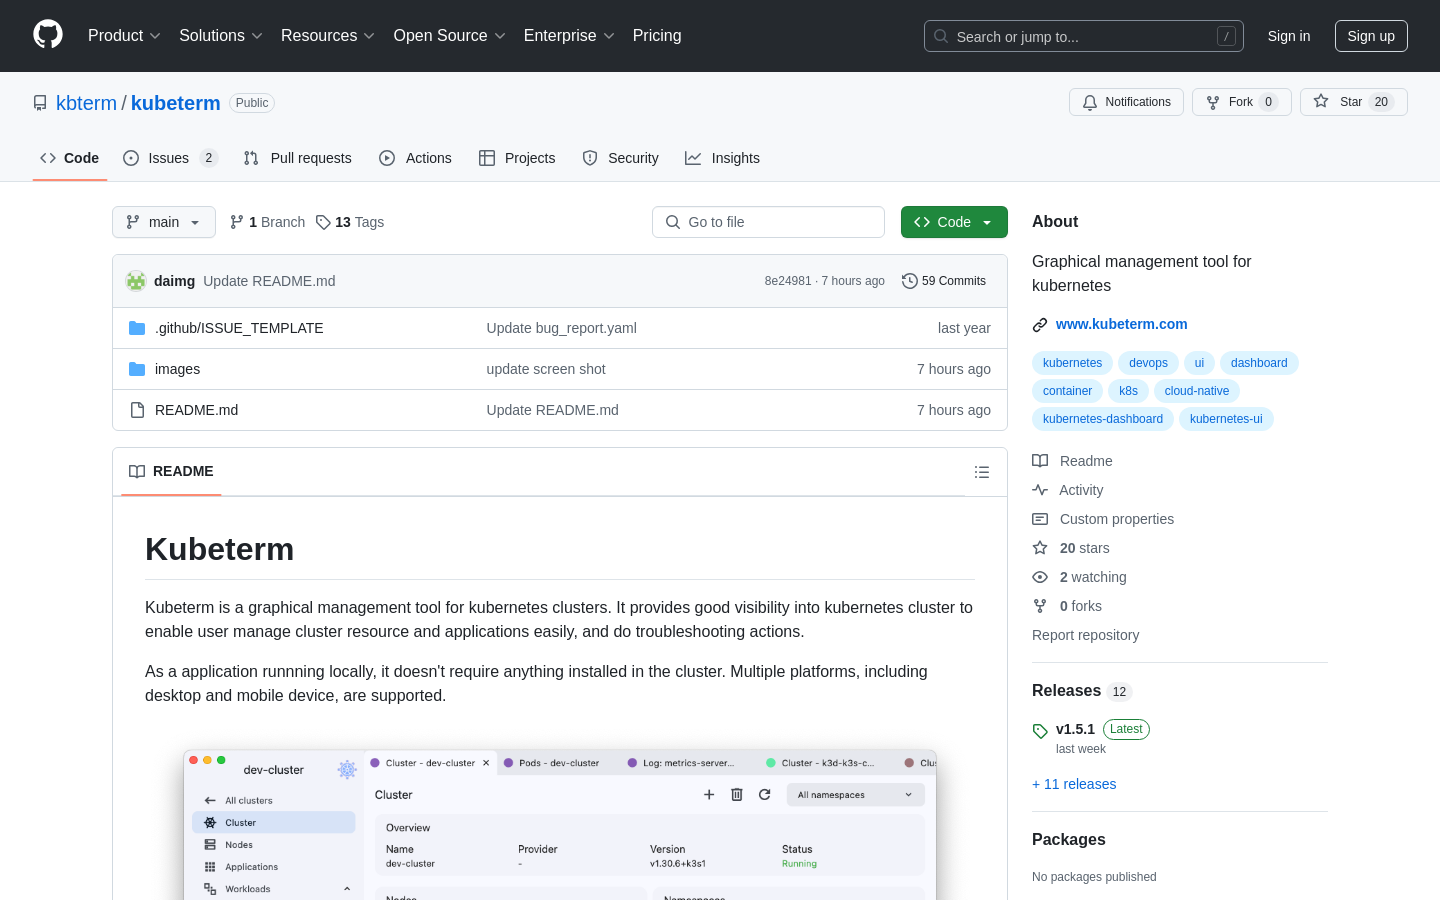Image resolution: width=1440 pixels, height=900 pixels.
Task: Select the kubernetes-dashboard topic tag
Action: [x=1102, y=419]
